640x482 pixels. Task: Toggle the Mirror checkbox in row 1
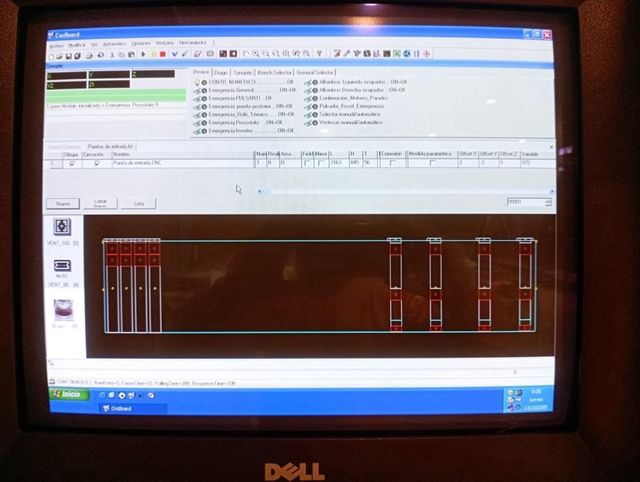(x=321, y=163)
